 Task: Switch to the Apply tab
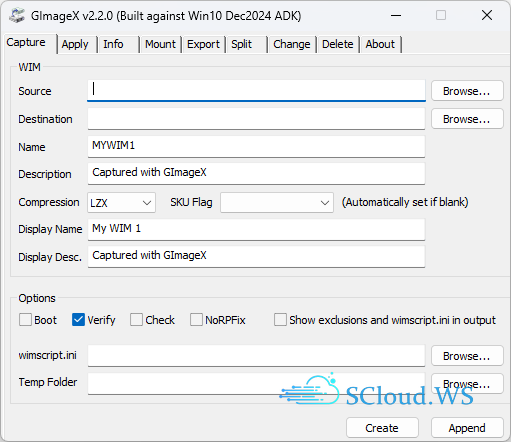tap(75, 44)
